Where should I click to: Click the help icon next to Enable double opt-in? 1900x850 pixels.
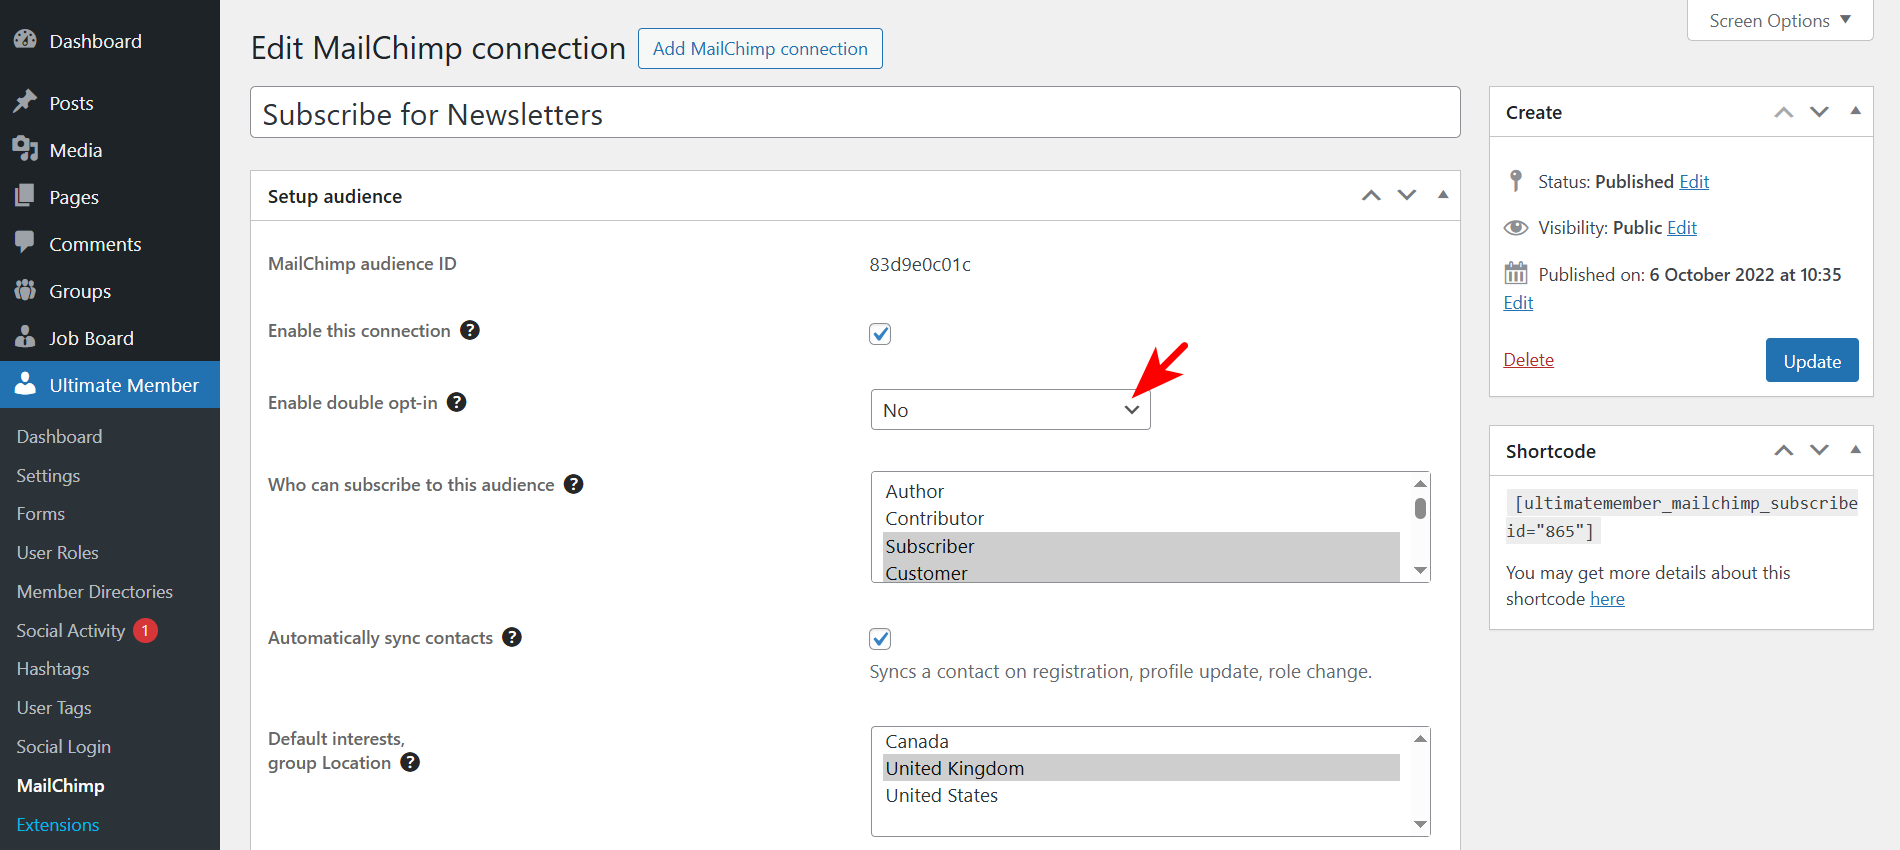coord(457,402)
